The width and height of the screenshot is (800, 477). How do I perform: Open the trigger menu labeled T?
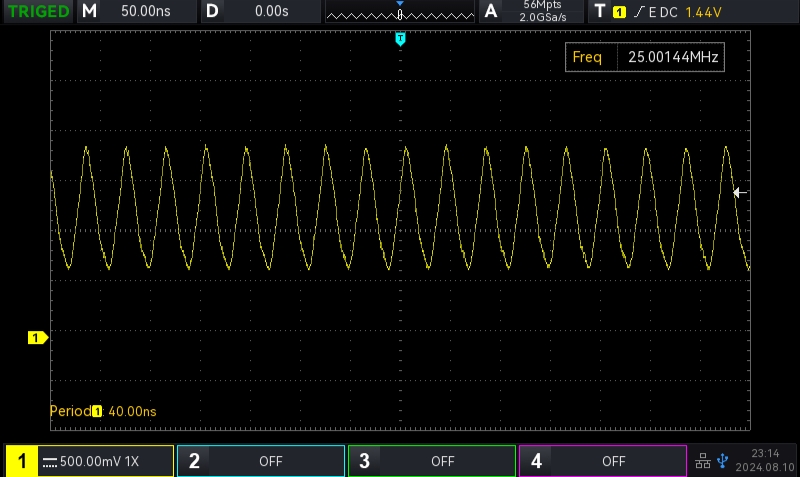599,12
